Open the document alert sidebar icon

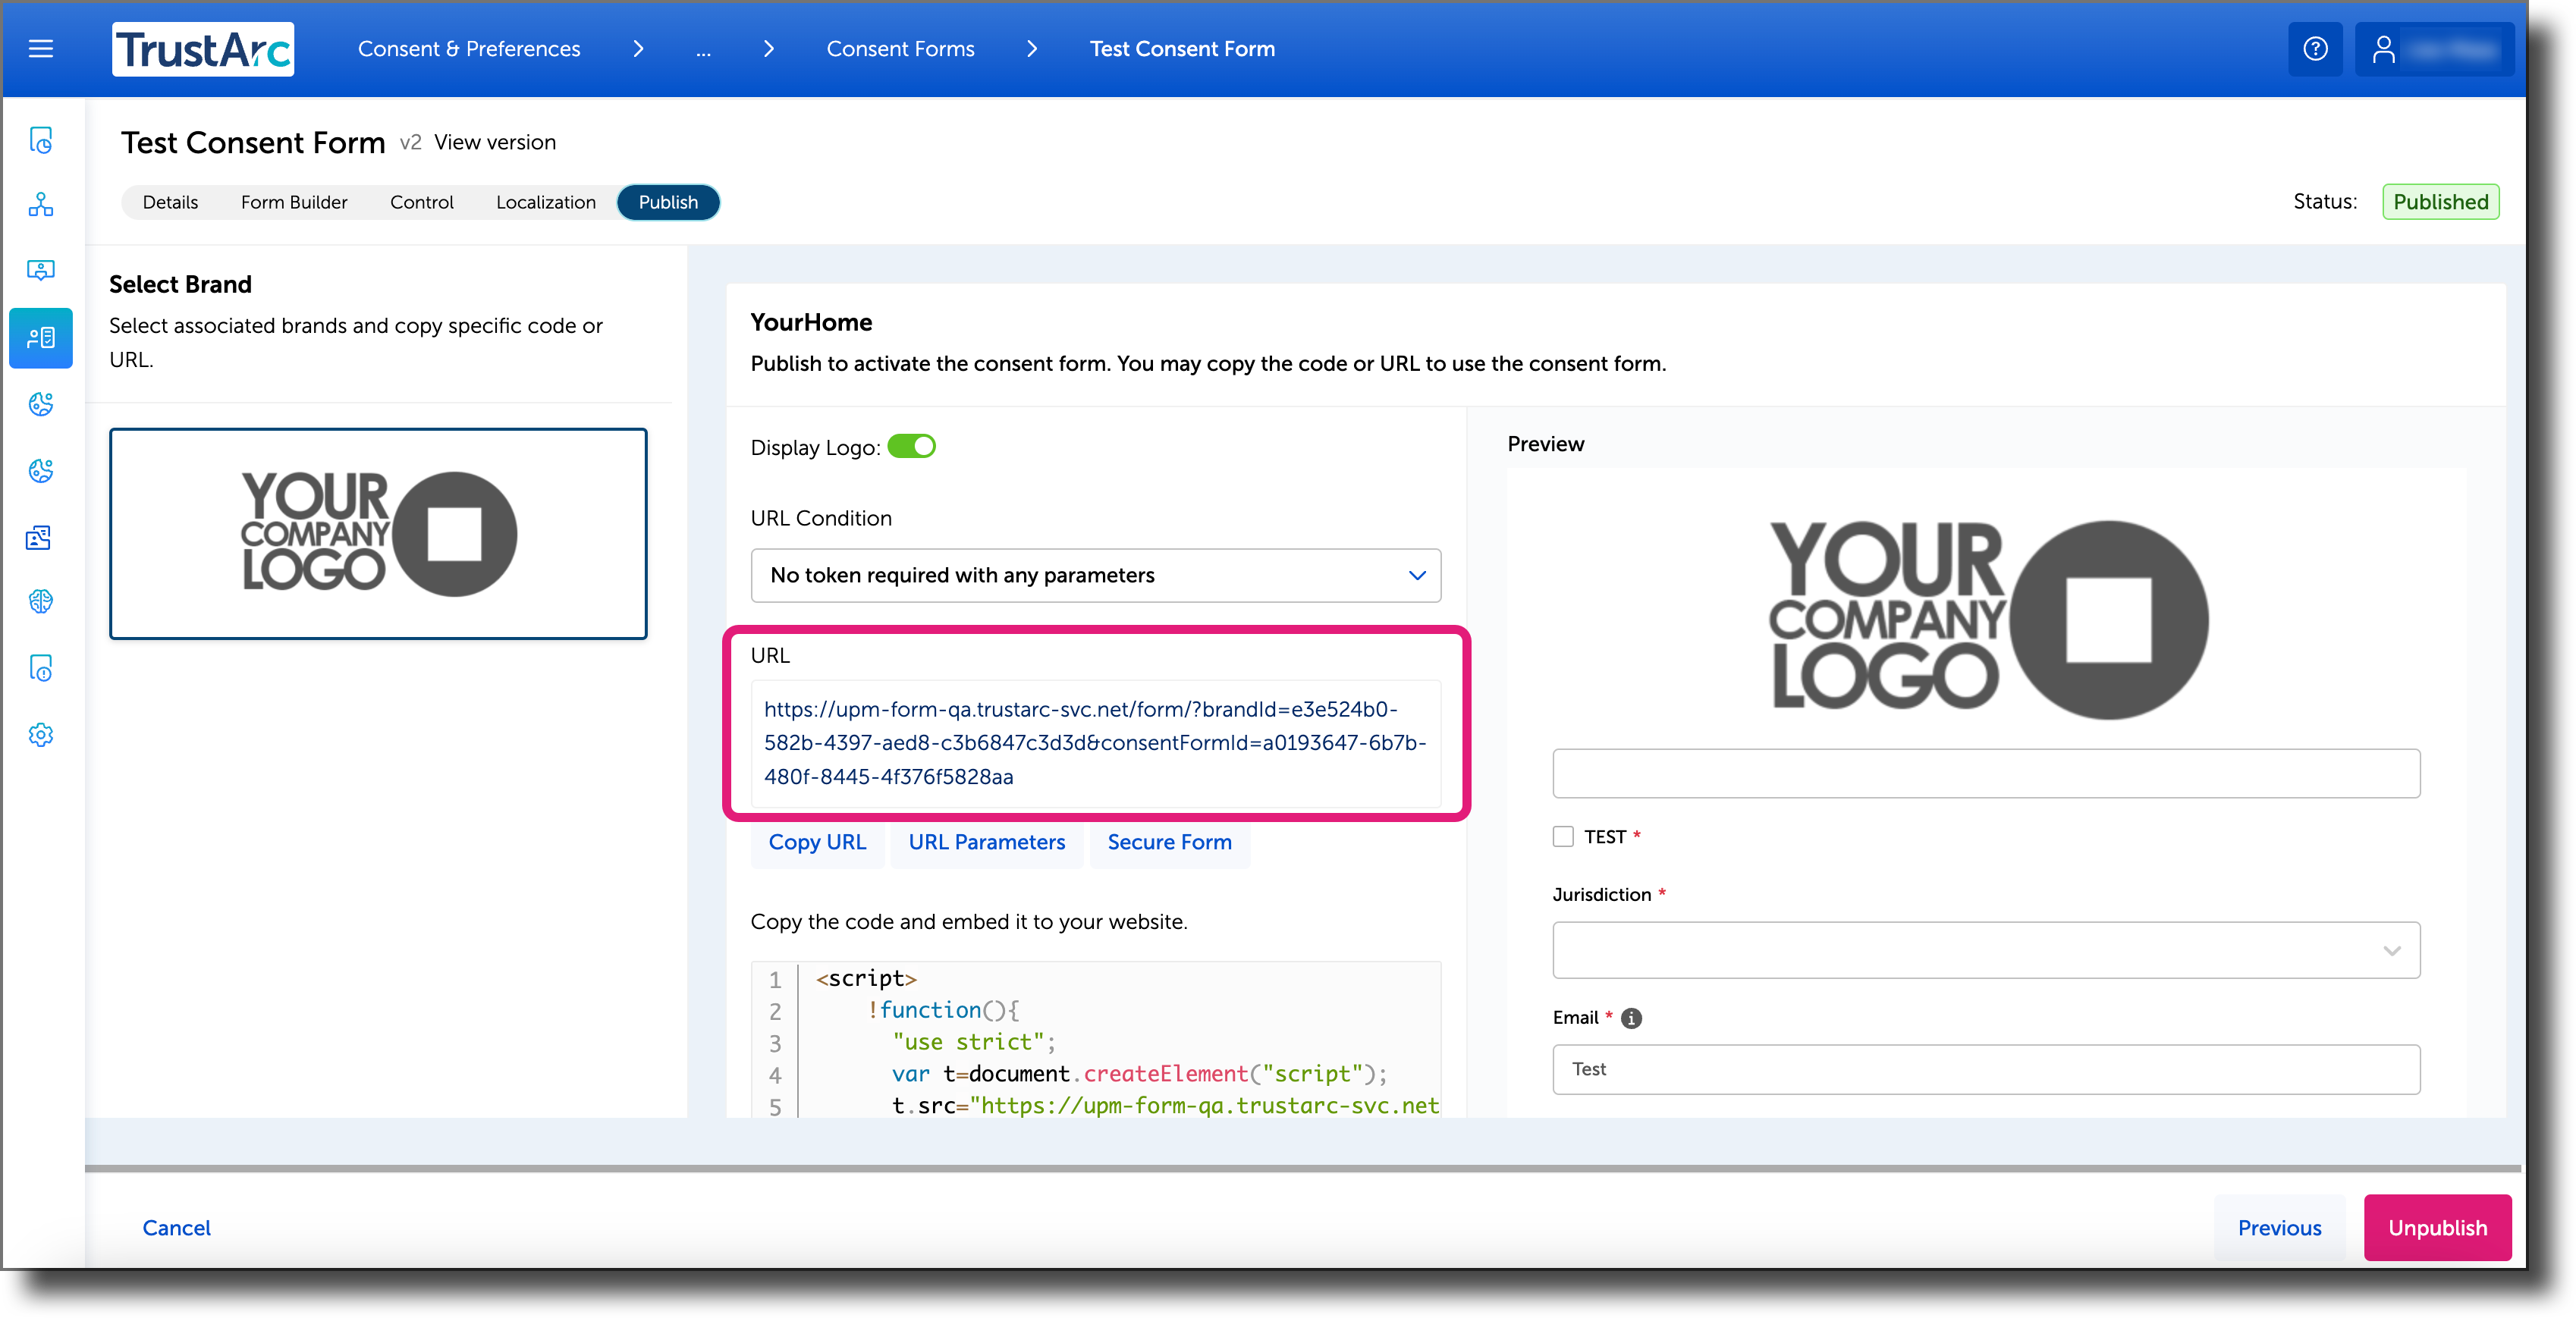(x=41, y=668)
